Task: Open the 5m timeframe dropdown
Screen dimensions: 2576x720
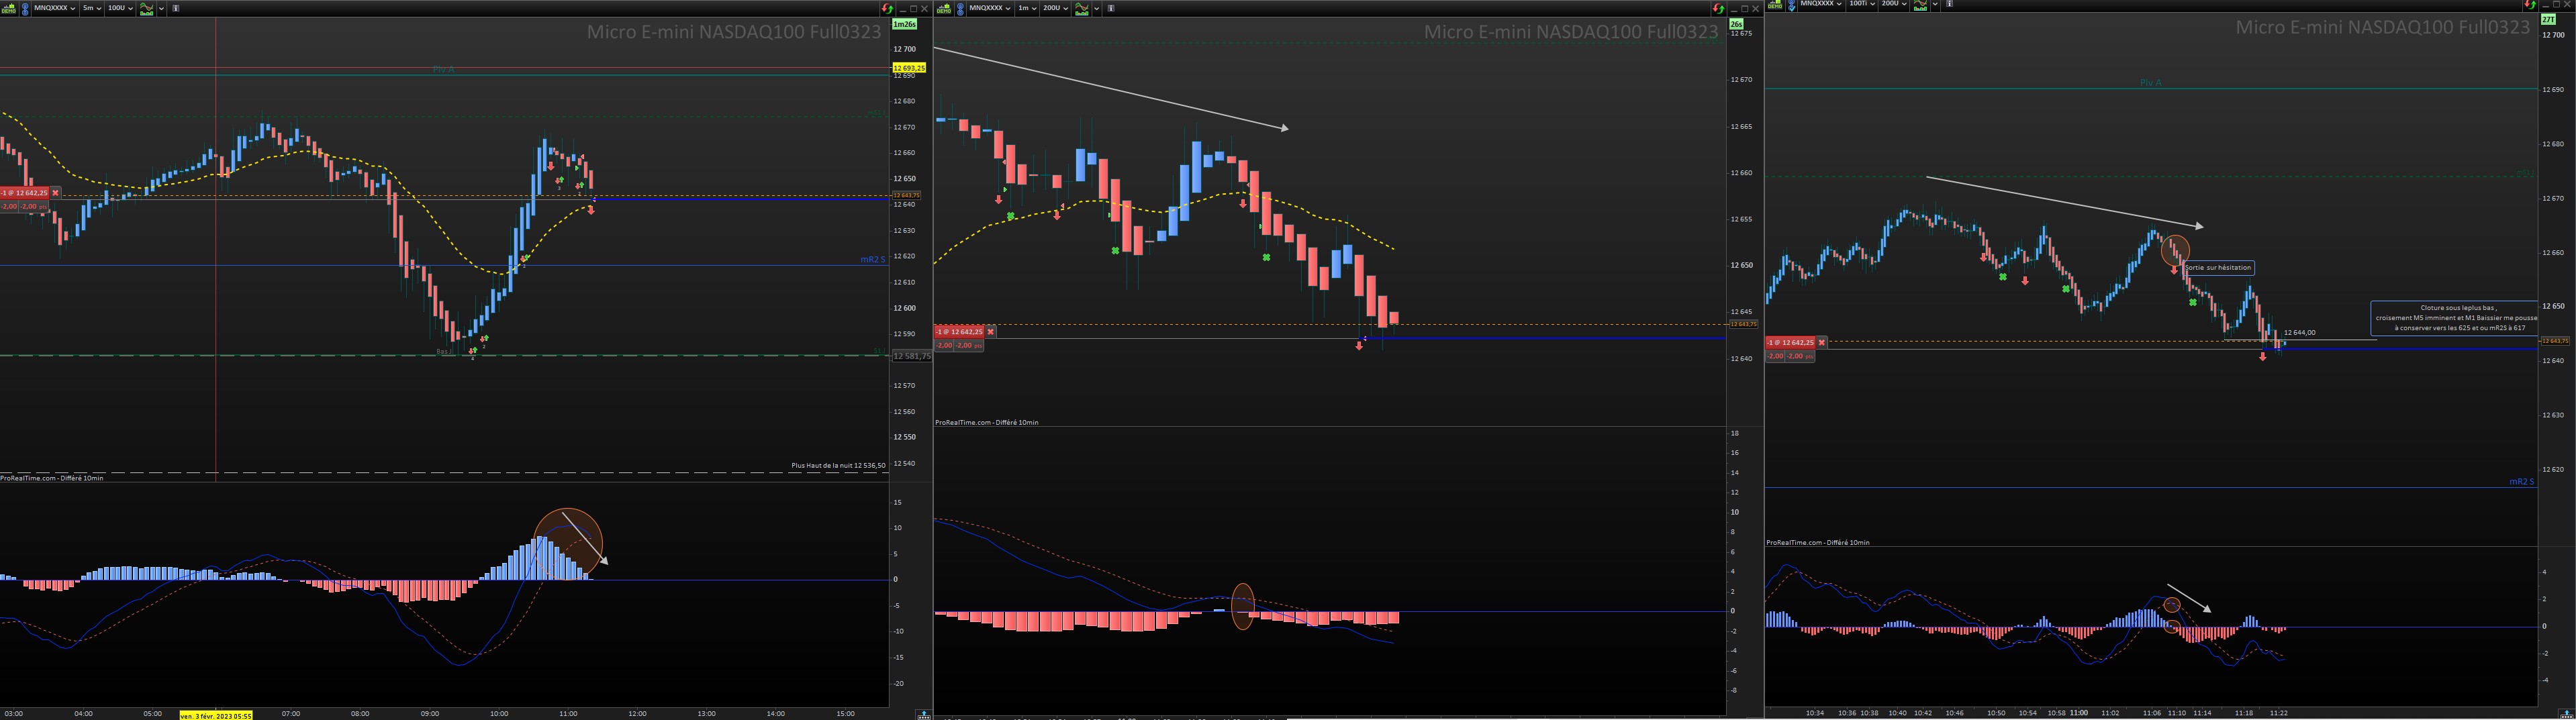Action: tap(92, 8)
